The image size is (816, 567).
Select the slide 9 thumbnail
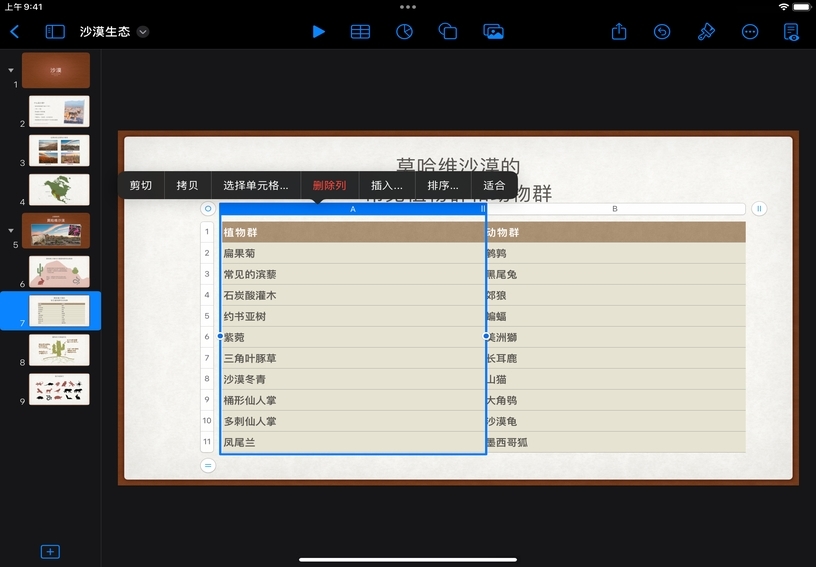pyautogui.click(x=59, y=389)
